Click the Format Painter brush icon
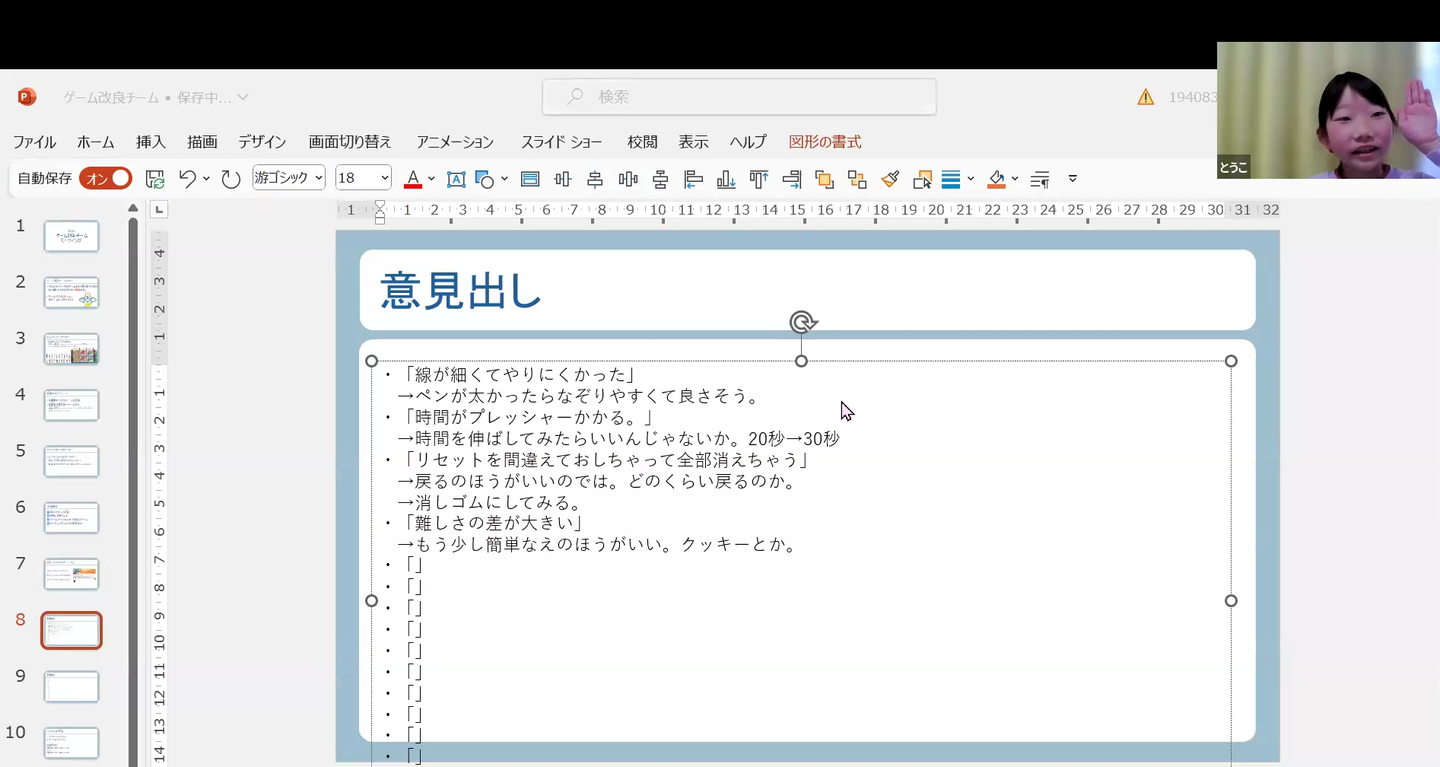 coord(890,179)
